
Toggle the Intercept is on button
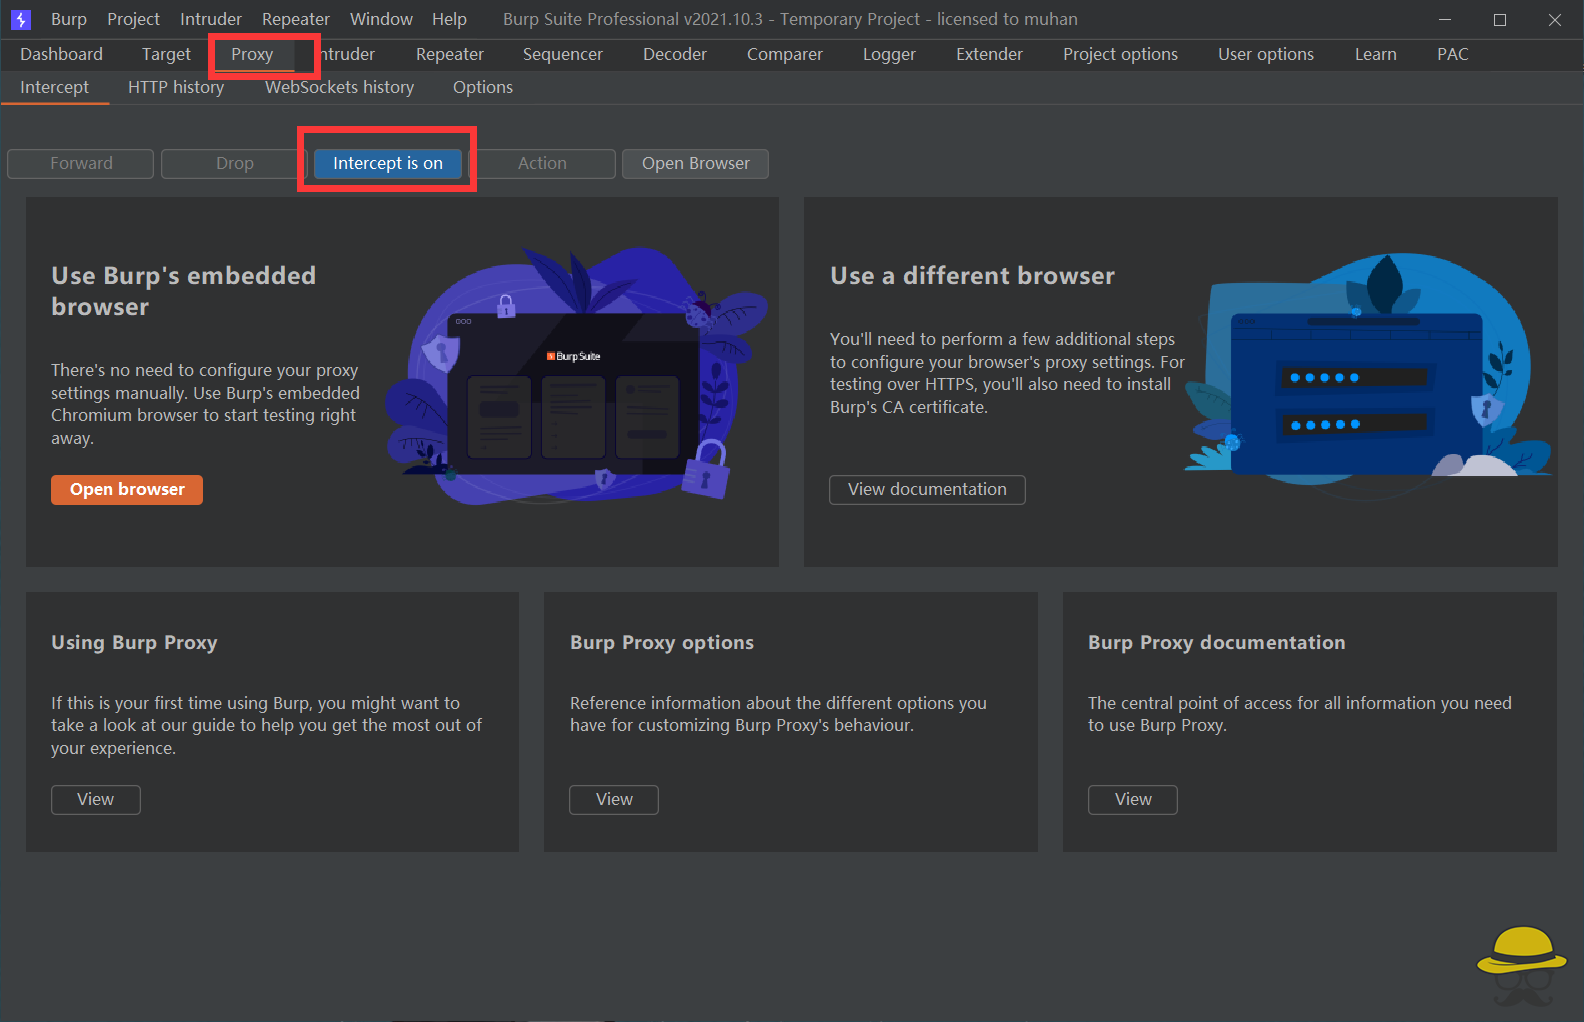(387, 163)
